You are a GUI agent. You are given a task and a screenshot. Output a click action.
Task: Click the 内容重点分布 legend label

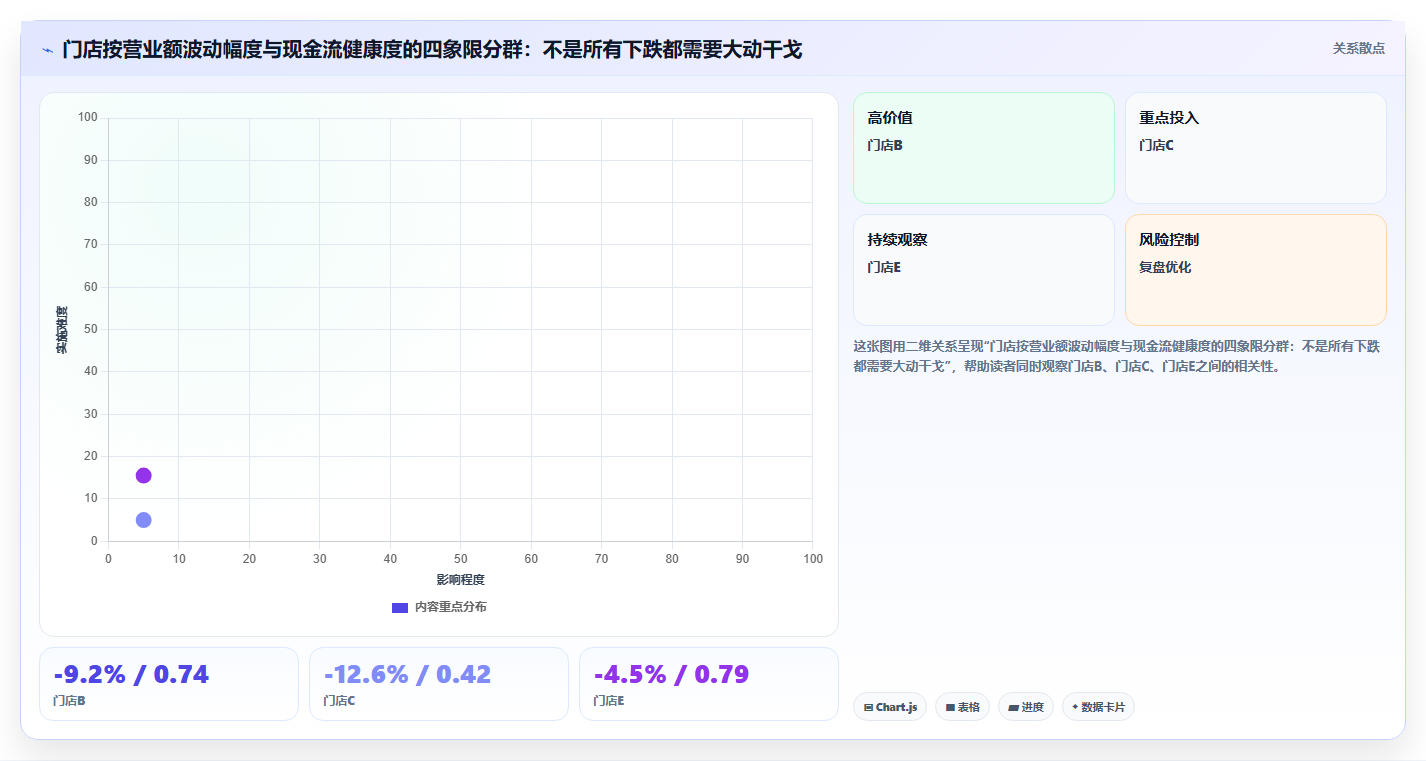click(451, 607)
